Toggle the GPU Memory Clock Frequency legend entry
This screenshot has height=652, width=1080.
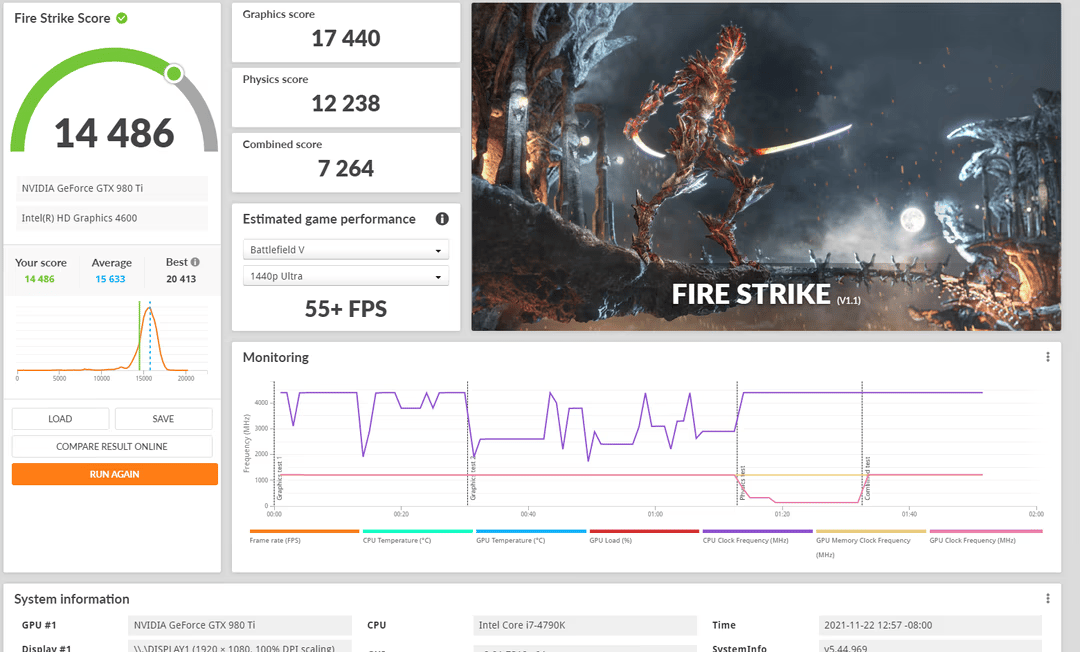[x=871, y=543]
